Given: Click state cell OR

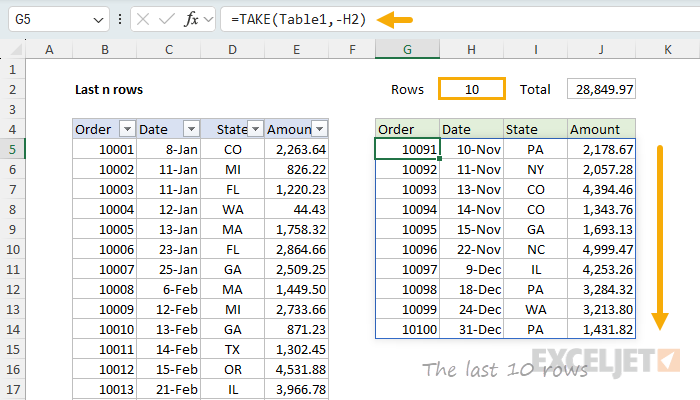Looking at the screenshot, I should [x=233, y=370].
